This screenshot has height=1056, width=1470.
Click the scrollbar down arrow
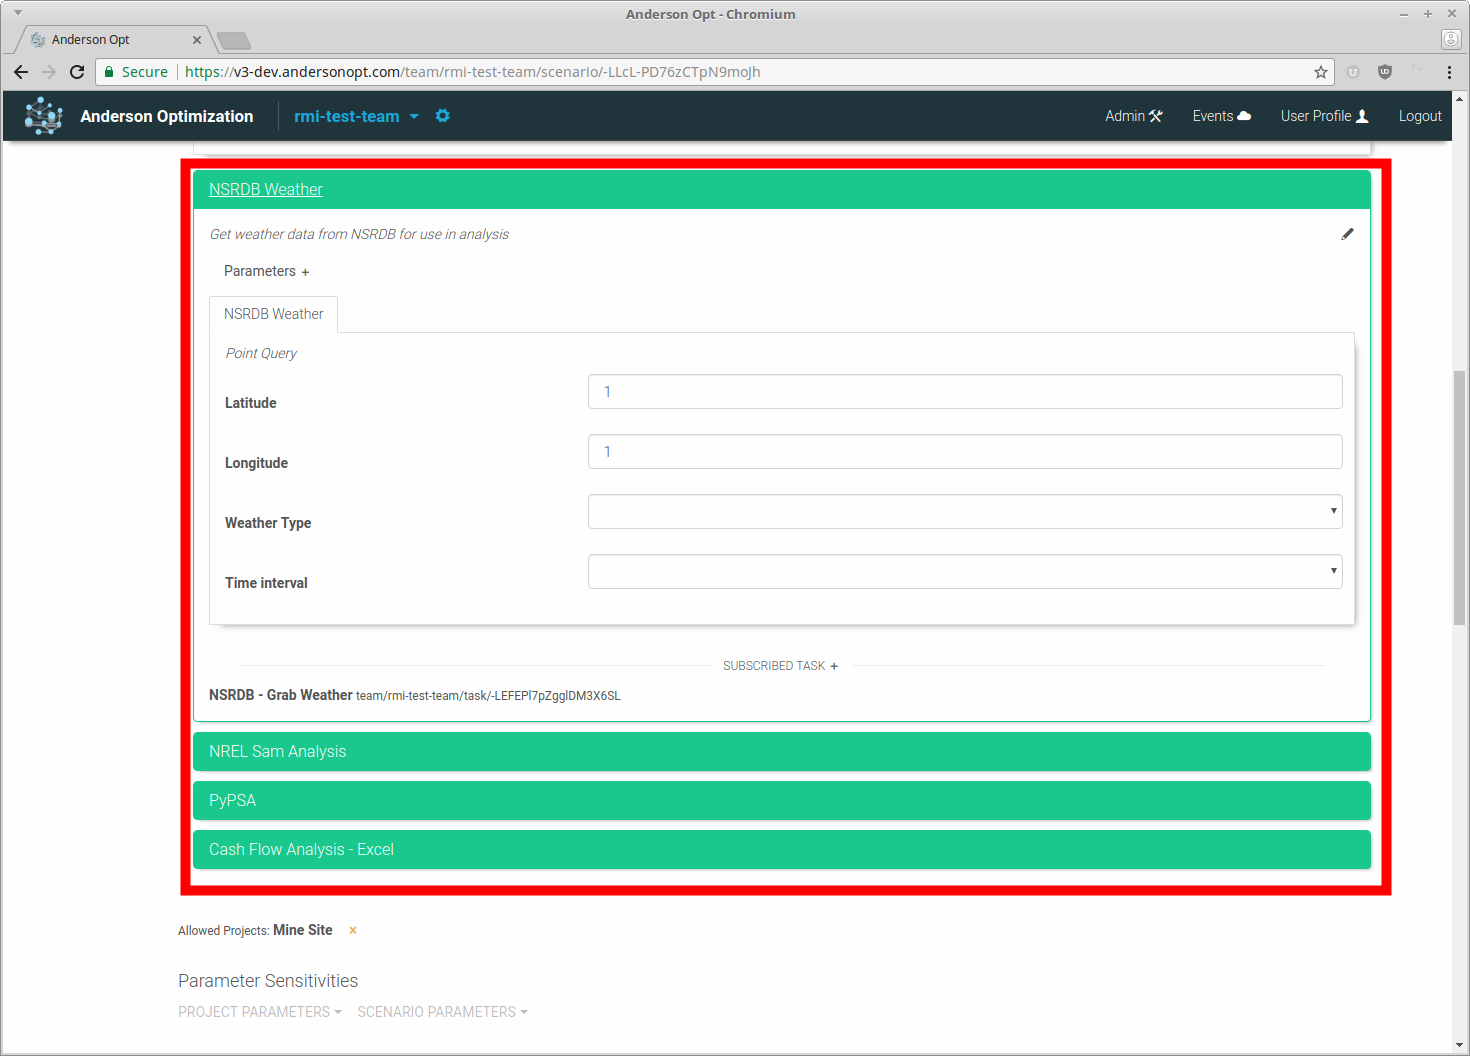coord(1460,1046)
